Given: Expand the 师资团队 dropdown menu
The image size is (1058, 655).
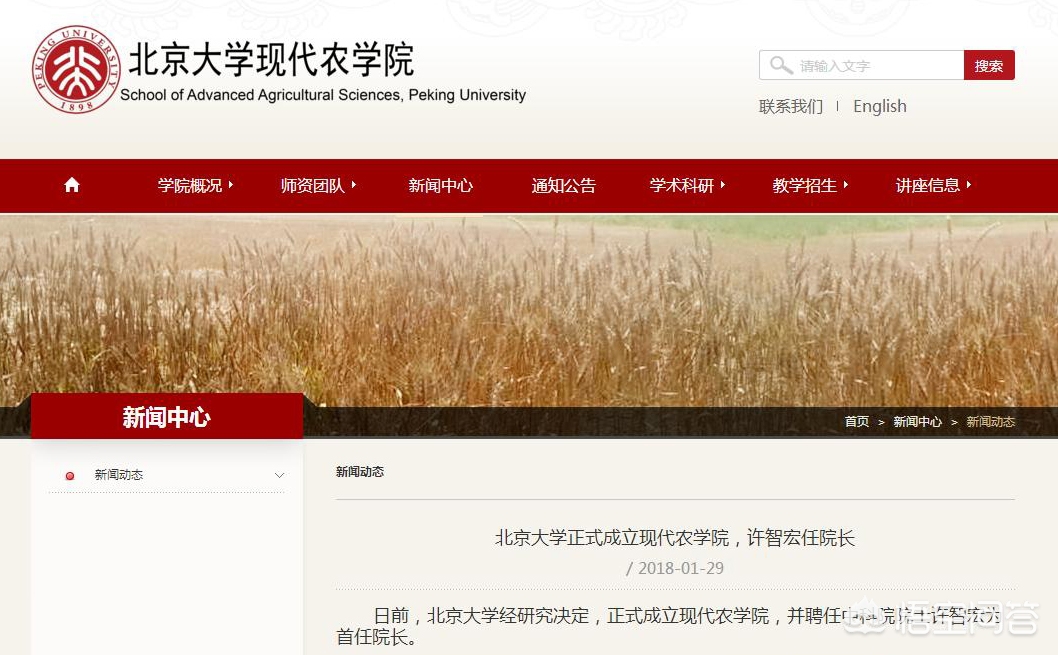Looking at the screenshot, I should [312, 185].
